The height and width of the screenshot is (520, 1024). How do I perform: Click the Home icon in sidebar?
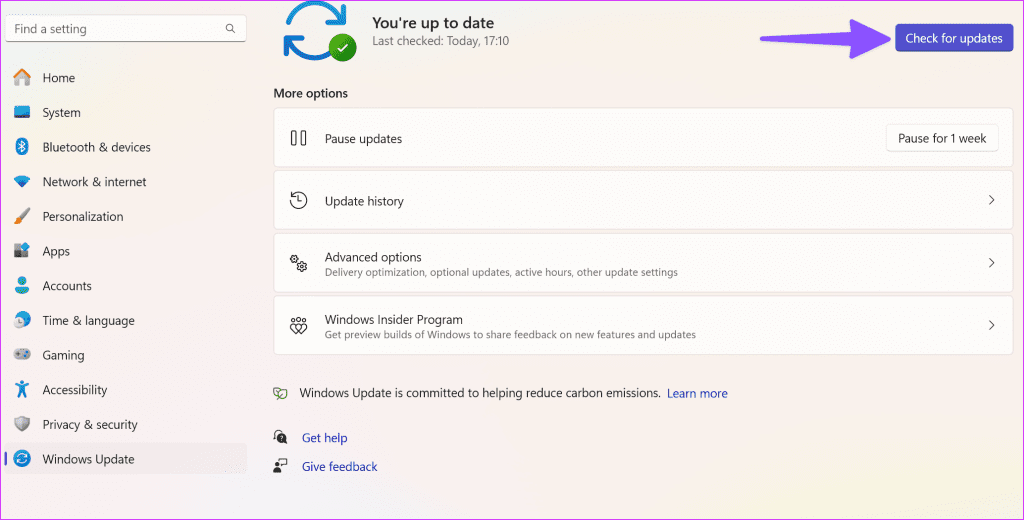pyautogui.click(x=22, y=77)
